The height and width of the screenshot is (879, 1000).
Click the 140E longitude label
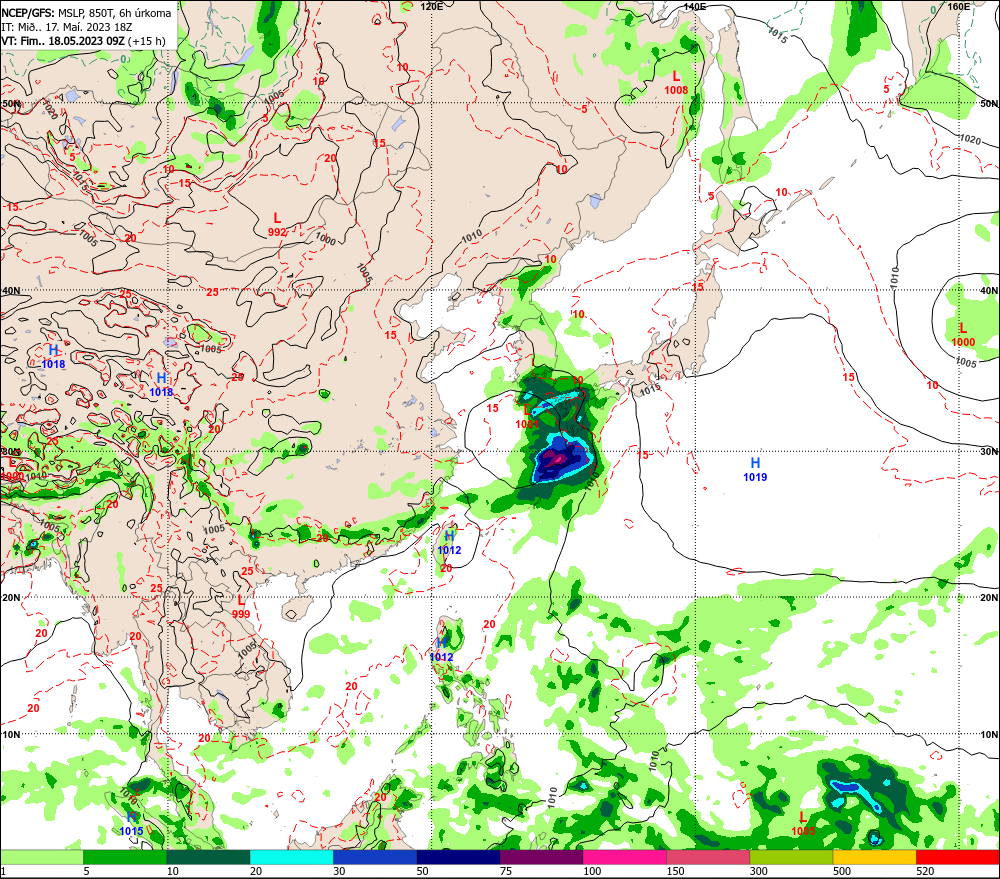(695, 6)
